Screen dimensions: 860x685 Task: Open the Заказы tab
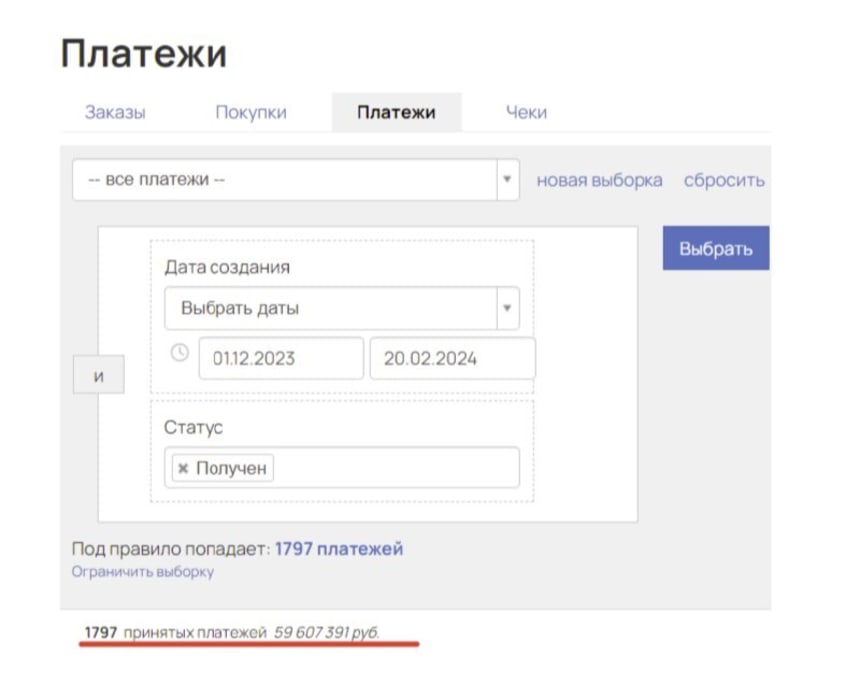click(115, 112)
